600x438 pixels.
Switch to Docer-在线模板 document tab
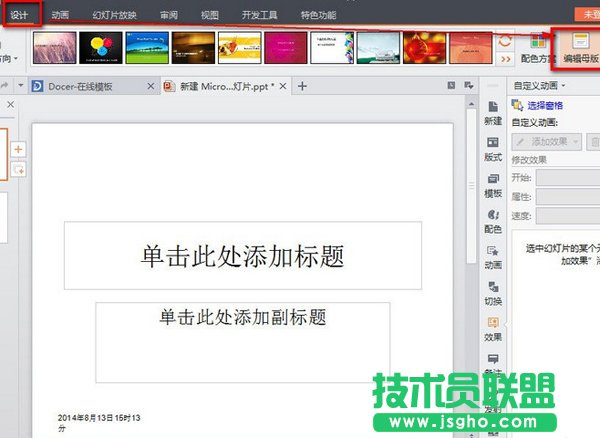[x=80, y=86]
